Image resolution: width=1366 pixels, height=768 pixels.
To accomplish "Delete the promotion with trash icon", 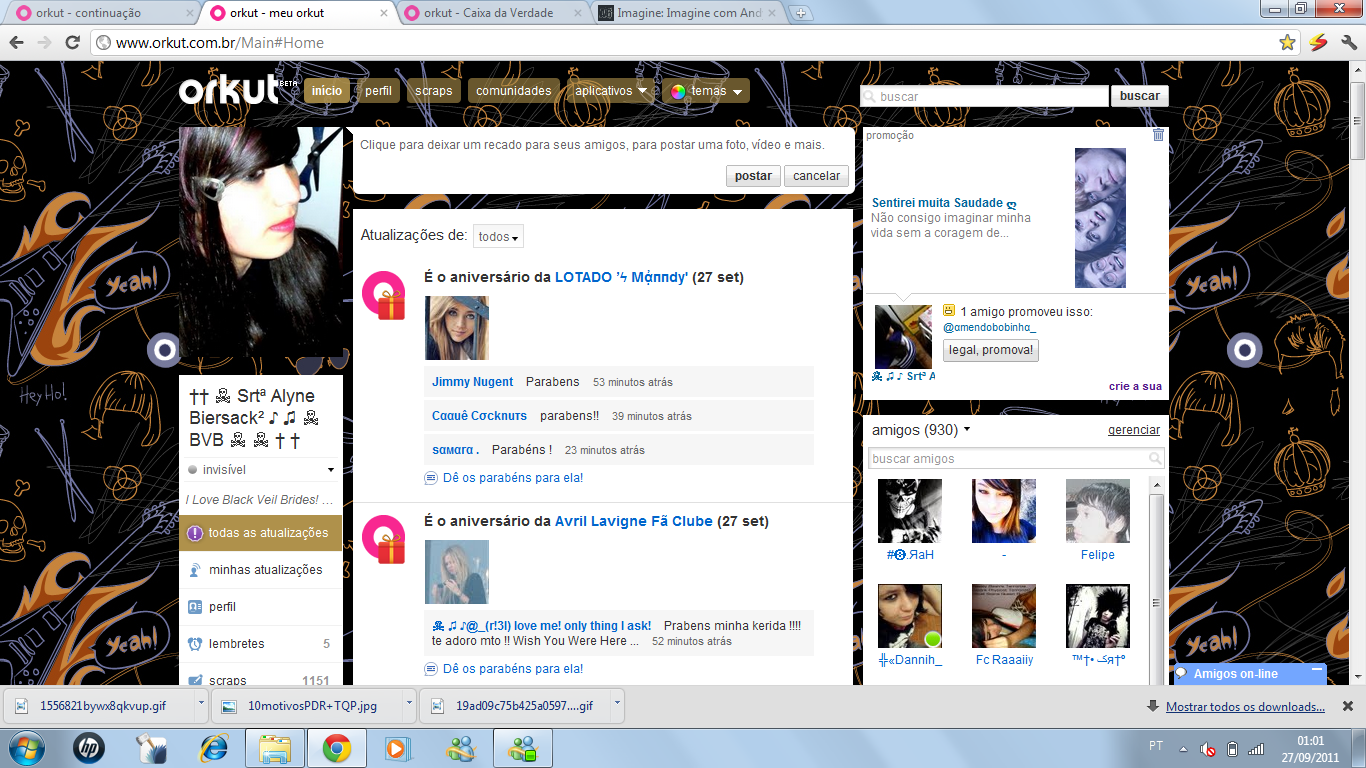I will point(1158,135).
